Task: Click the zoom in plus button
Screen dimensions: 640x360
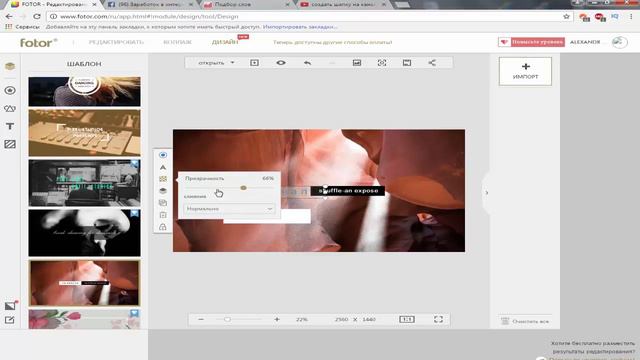Action: pyautogui.click(x=277, y=319)
